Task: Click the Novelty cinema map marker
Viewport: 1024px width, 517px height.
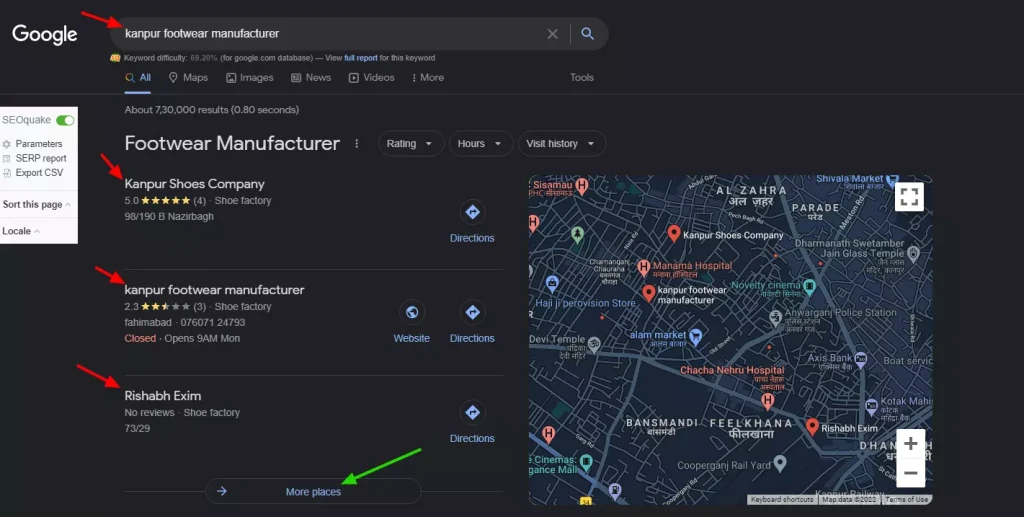Action: tap(810, 285)
